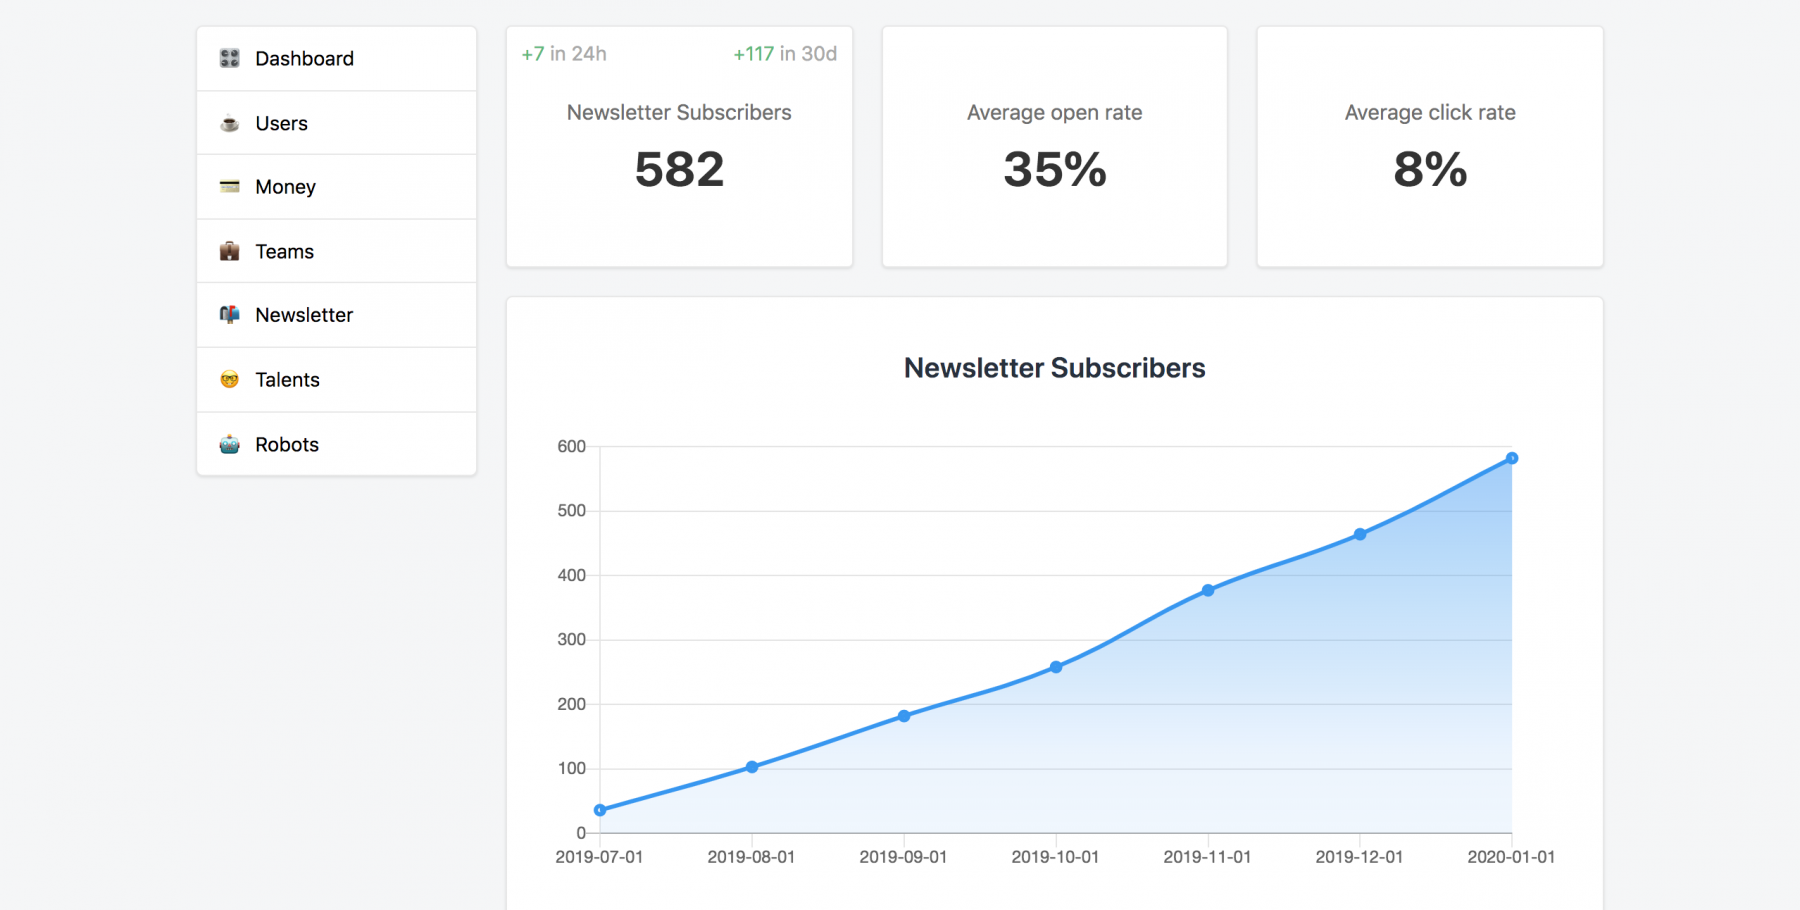Image resolution: width=1800 pixels, height=910 pixels.
Task: Open the Money page in sidebar
Action: click(285, 187)
